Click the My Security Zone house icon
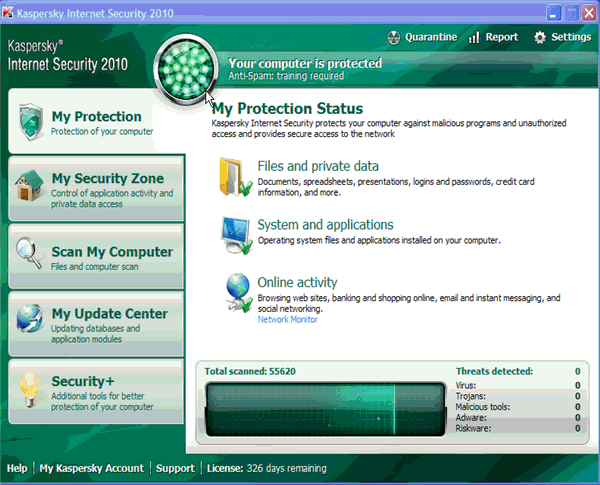Screen dimensions: 600x485 pos(29,186)
